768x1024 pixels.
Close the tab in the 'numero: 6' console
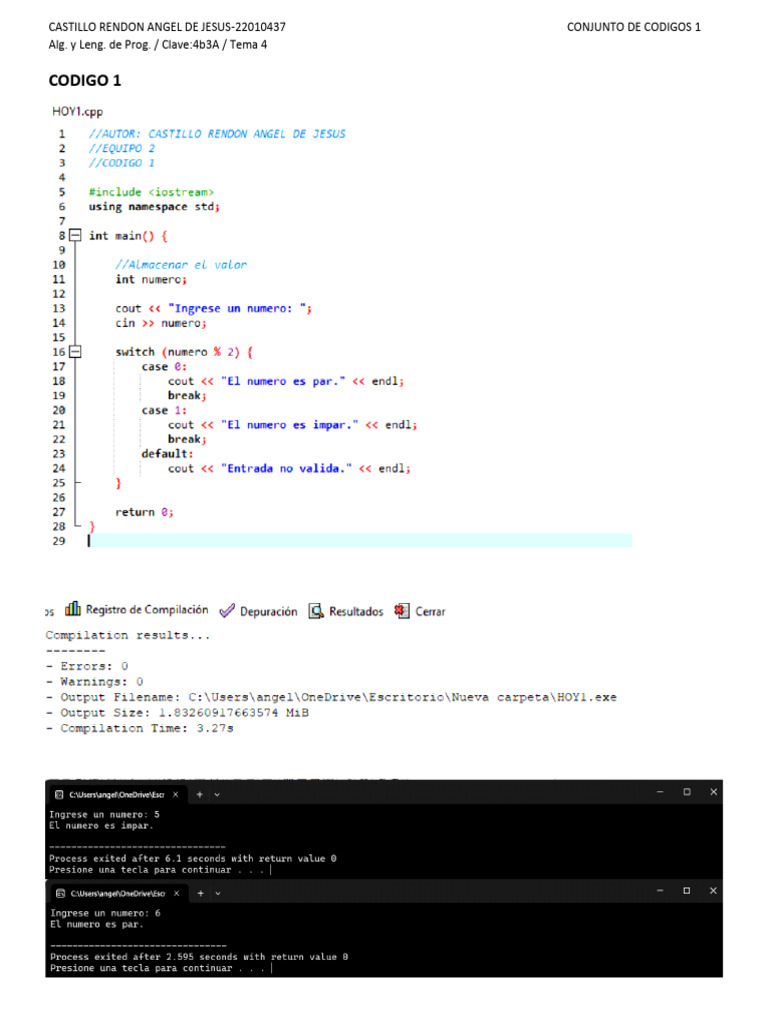(x=176, y=893)
